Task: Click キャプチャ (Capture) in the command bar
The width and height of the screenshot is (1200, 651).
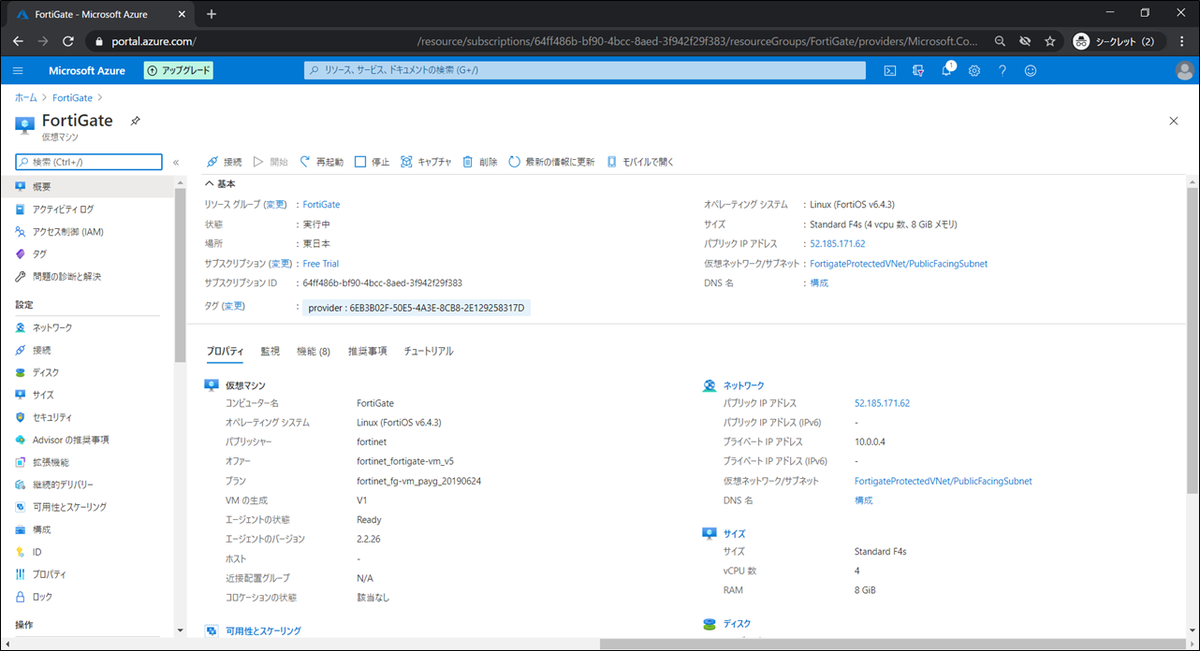Action: (426, 161)
